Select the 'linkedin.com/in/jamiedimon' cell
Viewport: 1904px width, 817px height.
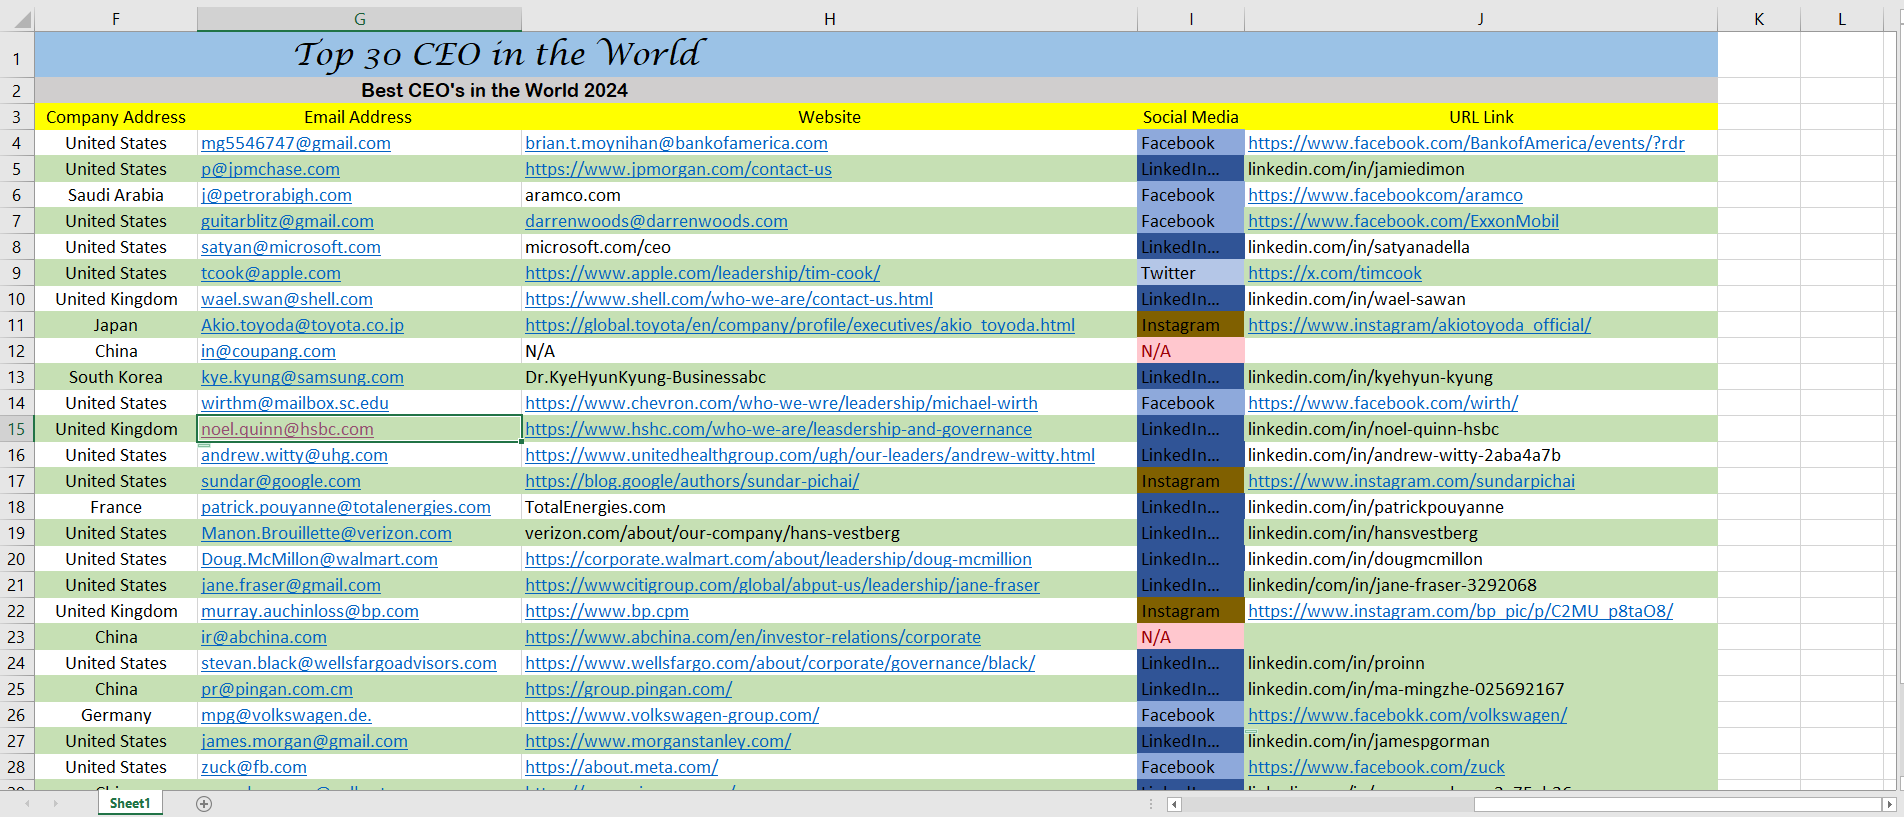click(1481, 169)
